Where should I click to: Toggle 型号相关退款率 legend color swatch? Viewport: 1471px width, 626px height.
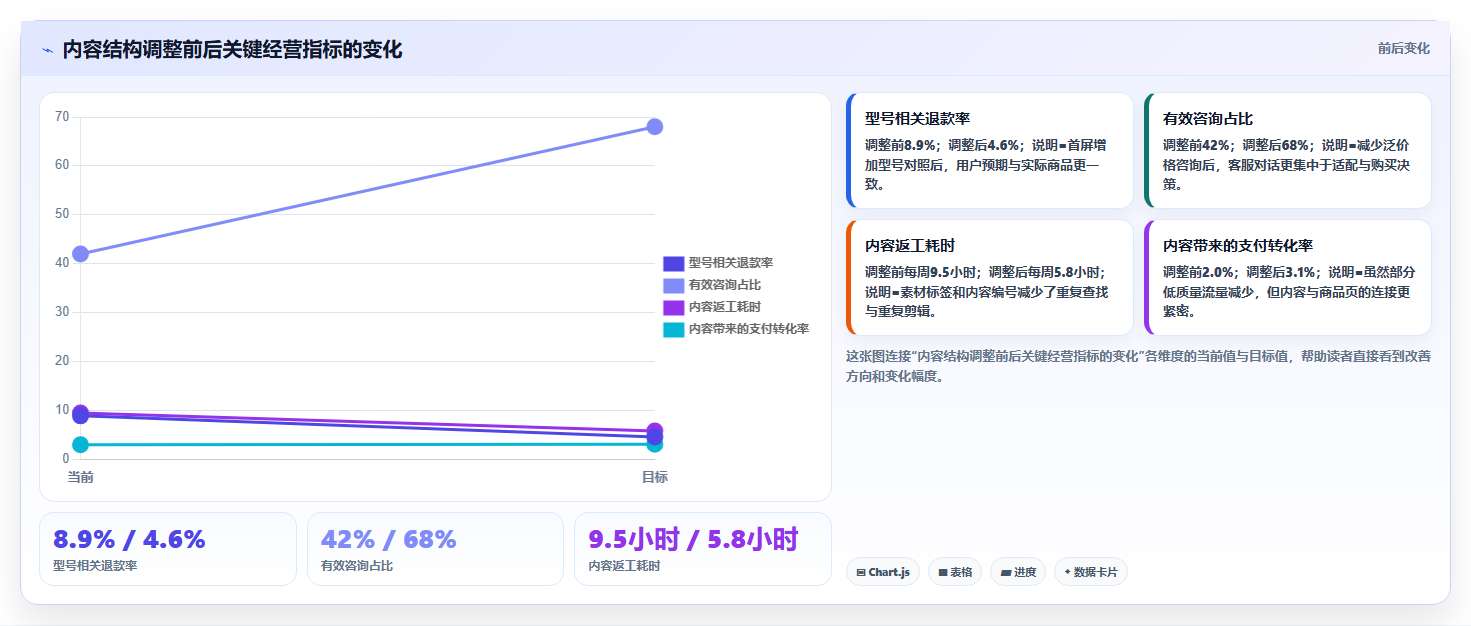coord(673,263)
